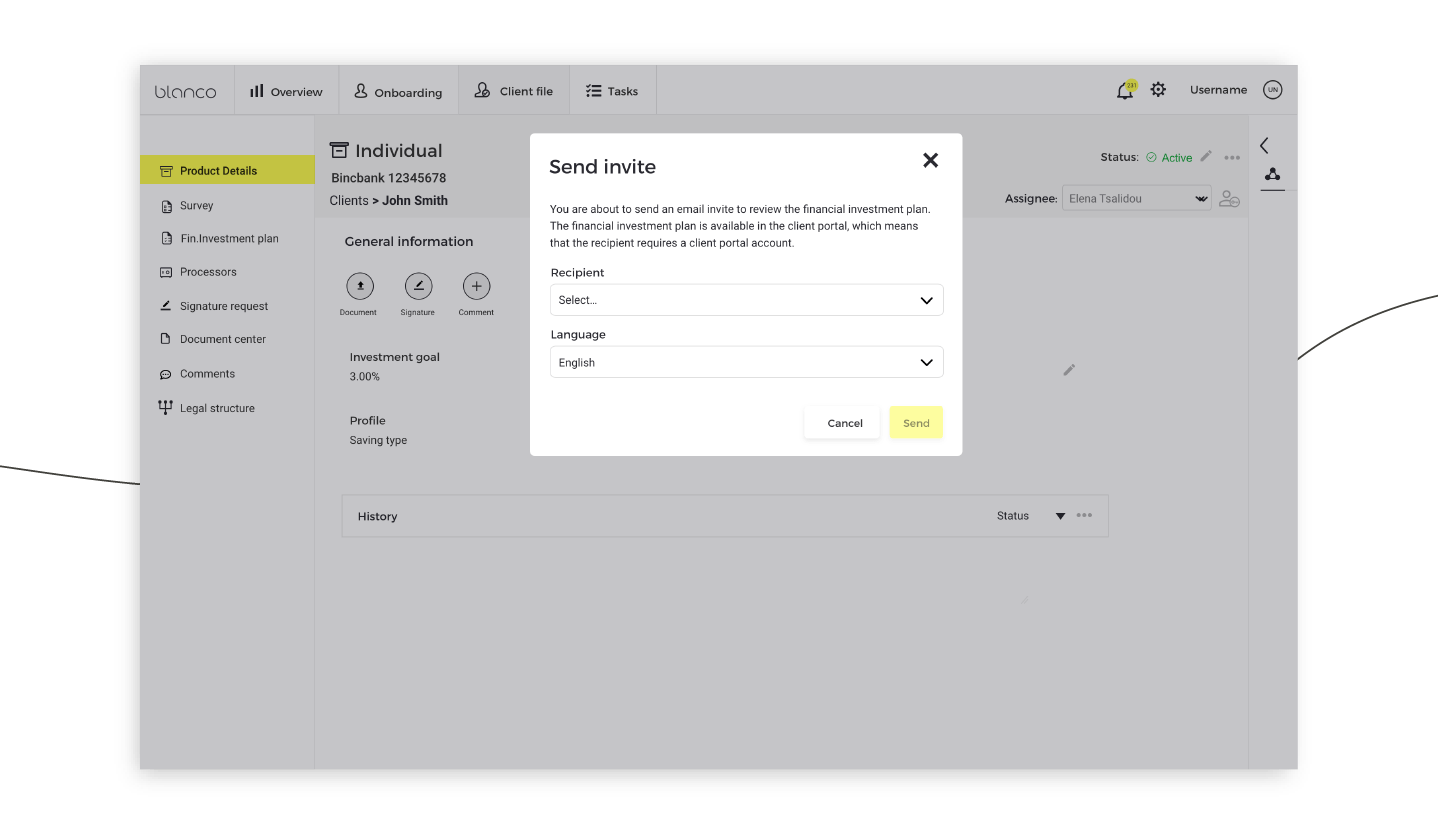Click the Document upload icon

[359, 287]
